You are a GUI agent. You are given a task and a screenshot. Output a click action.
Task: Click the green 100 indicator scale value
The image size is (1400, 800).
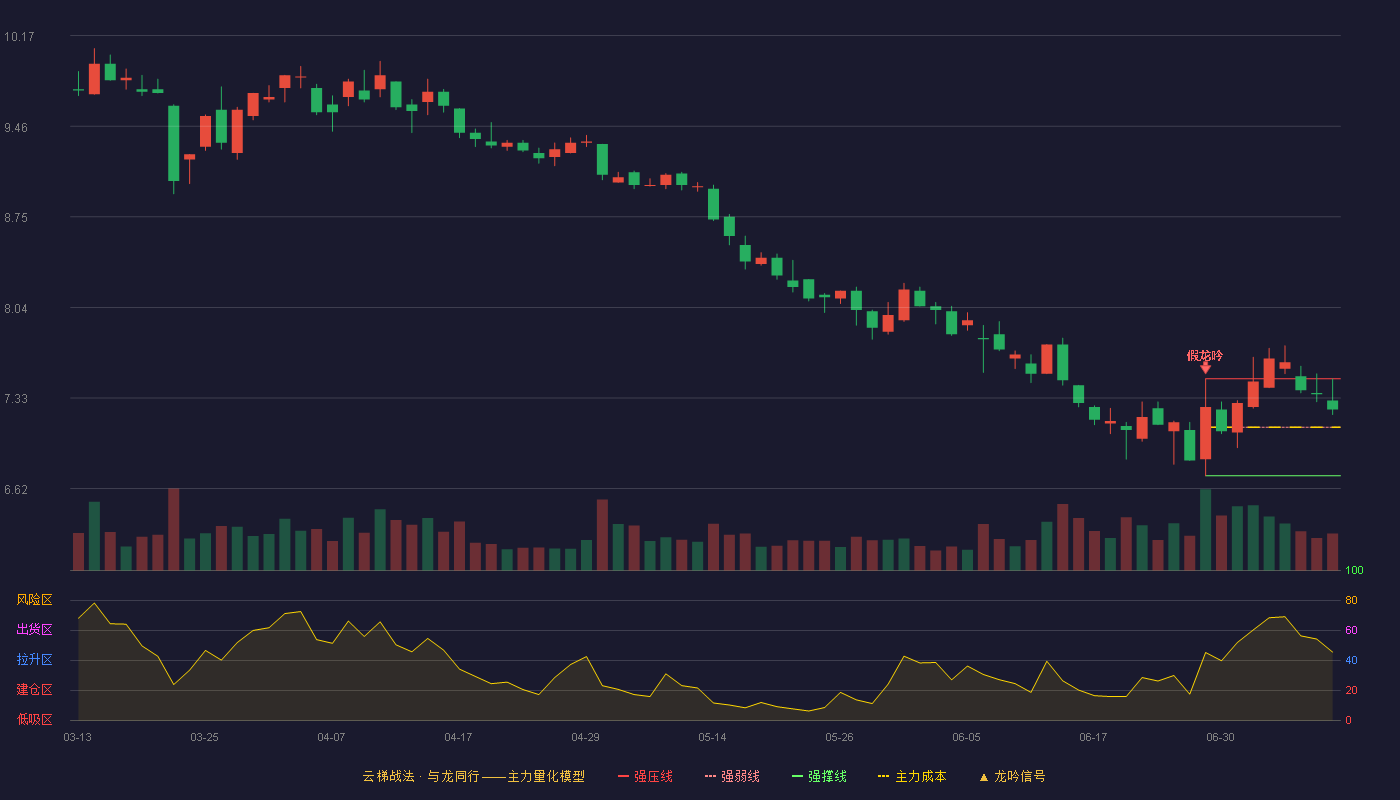tap(1354, 571)
